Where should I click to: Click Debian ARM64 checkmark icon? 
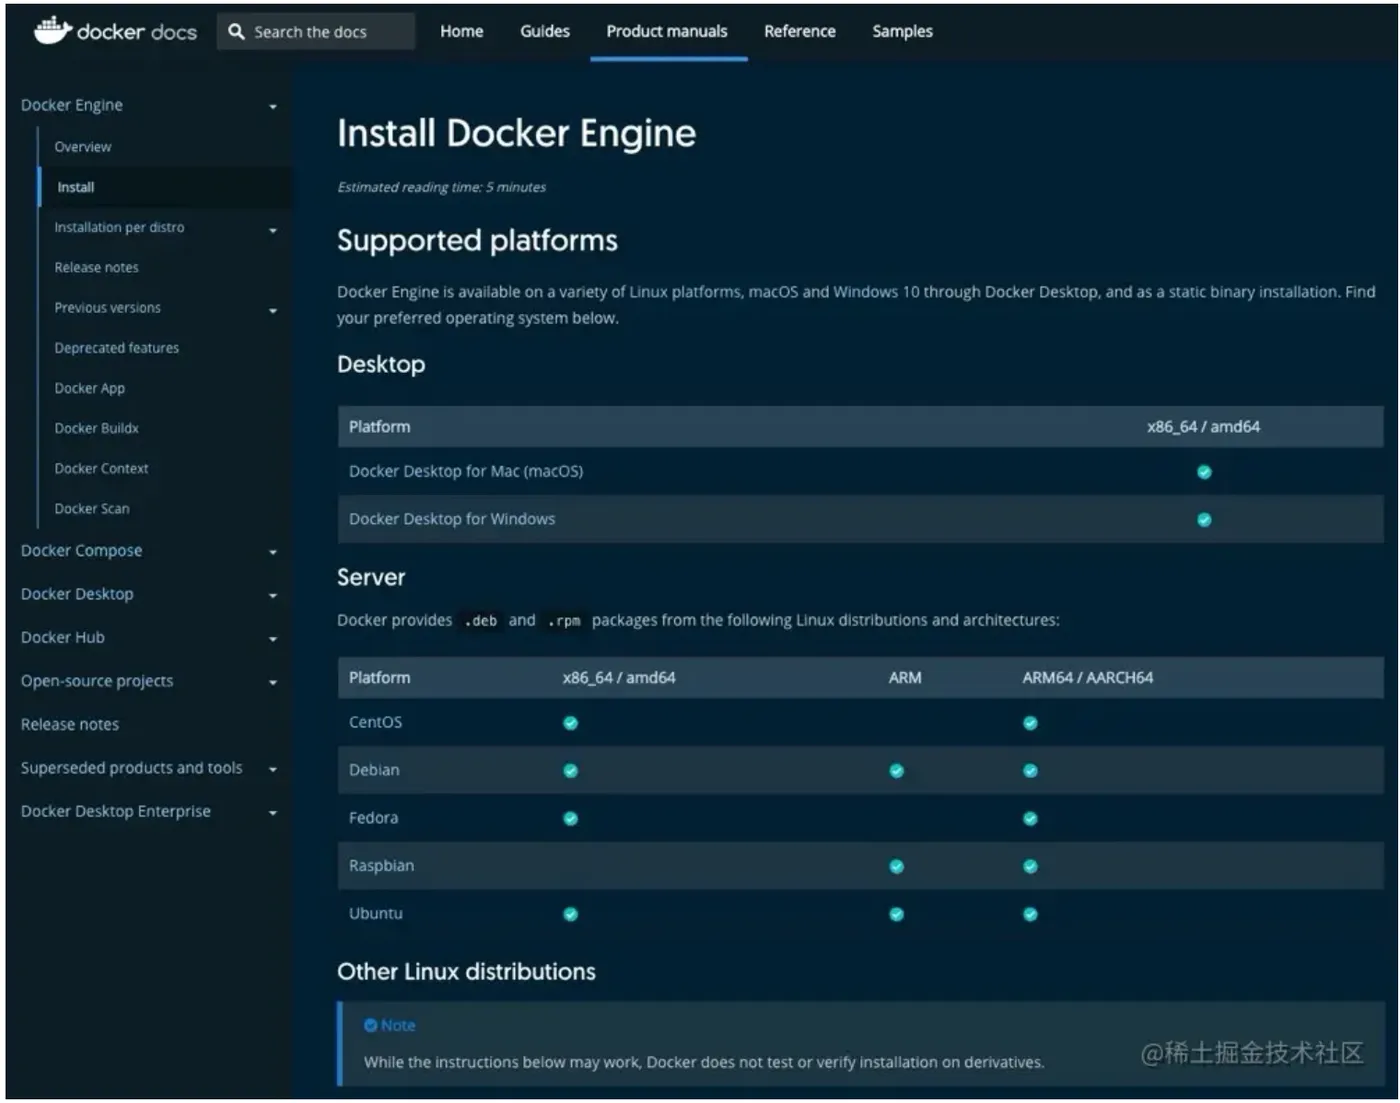coord(1030,771)
